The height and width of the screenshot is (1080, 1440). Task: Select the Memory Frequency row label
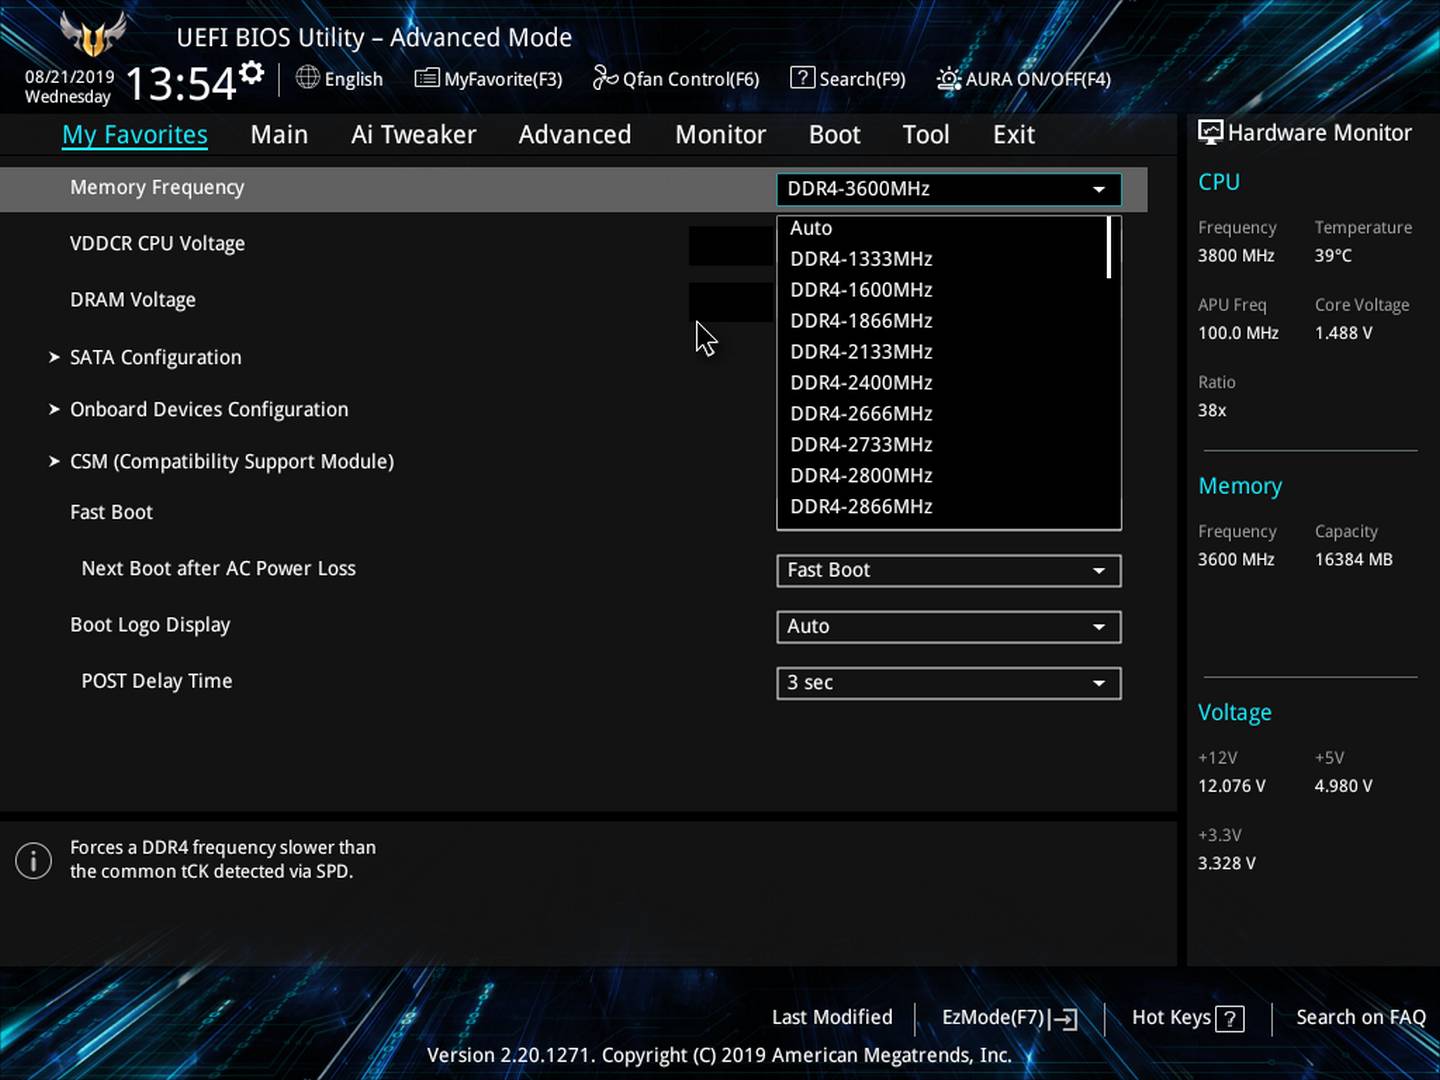tap(157, 187)
